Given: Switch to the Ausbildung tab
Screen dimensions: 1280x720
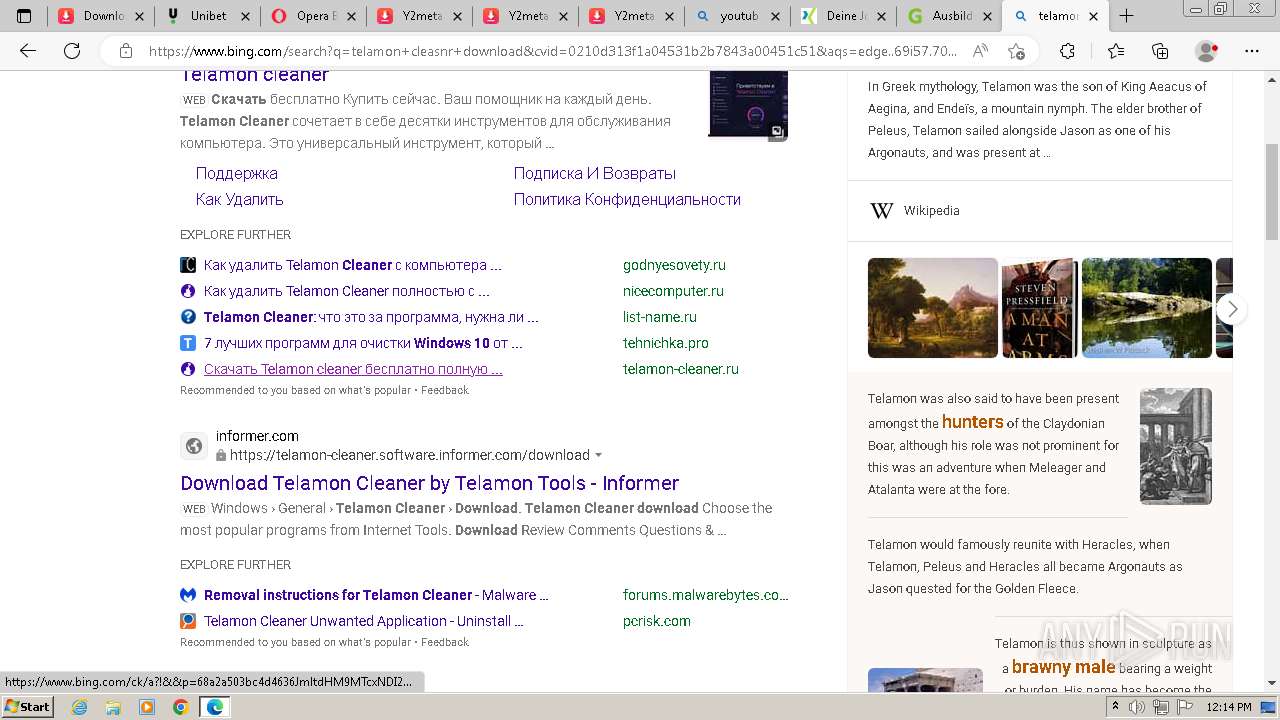Looking at the screenshot, I should click(x=949, y=16).
